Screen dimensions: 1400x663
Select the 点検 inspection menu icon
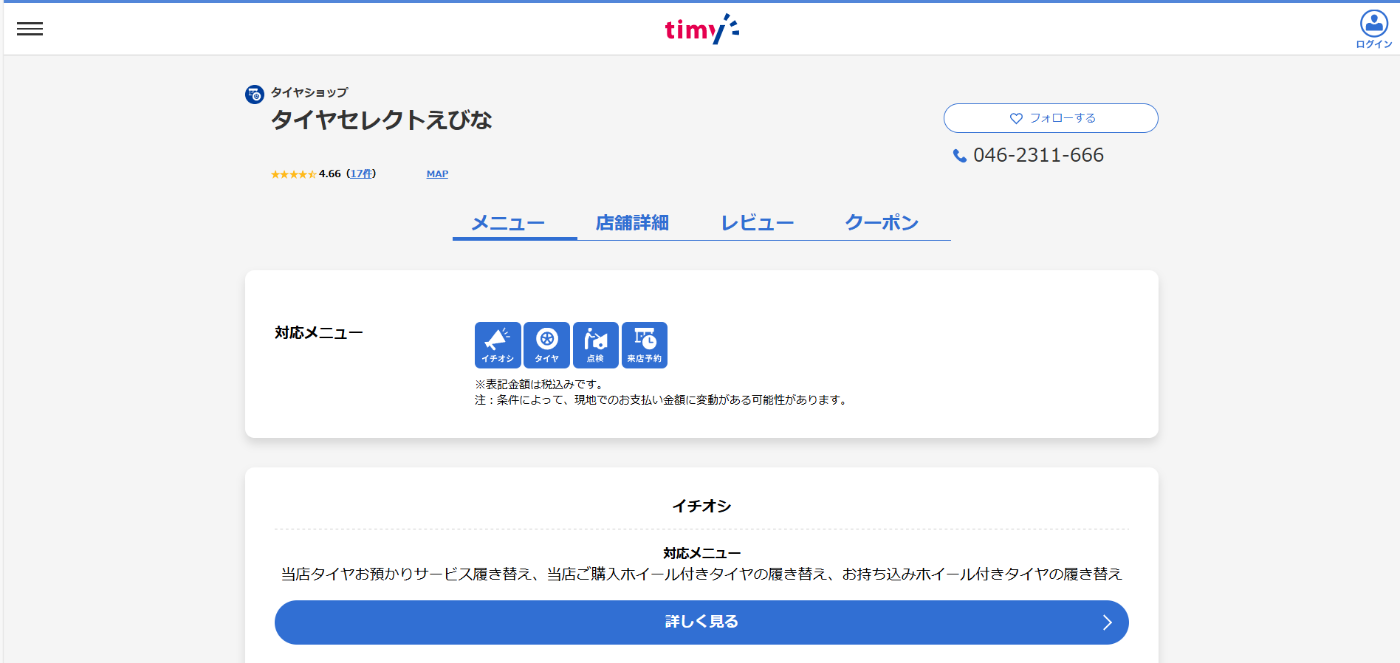[x=596, y=345]
